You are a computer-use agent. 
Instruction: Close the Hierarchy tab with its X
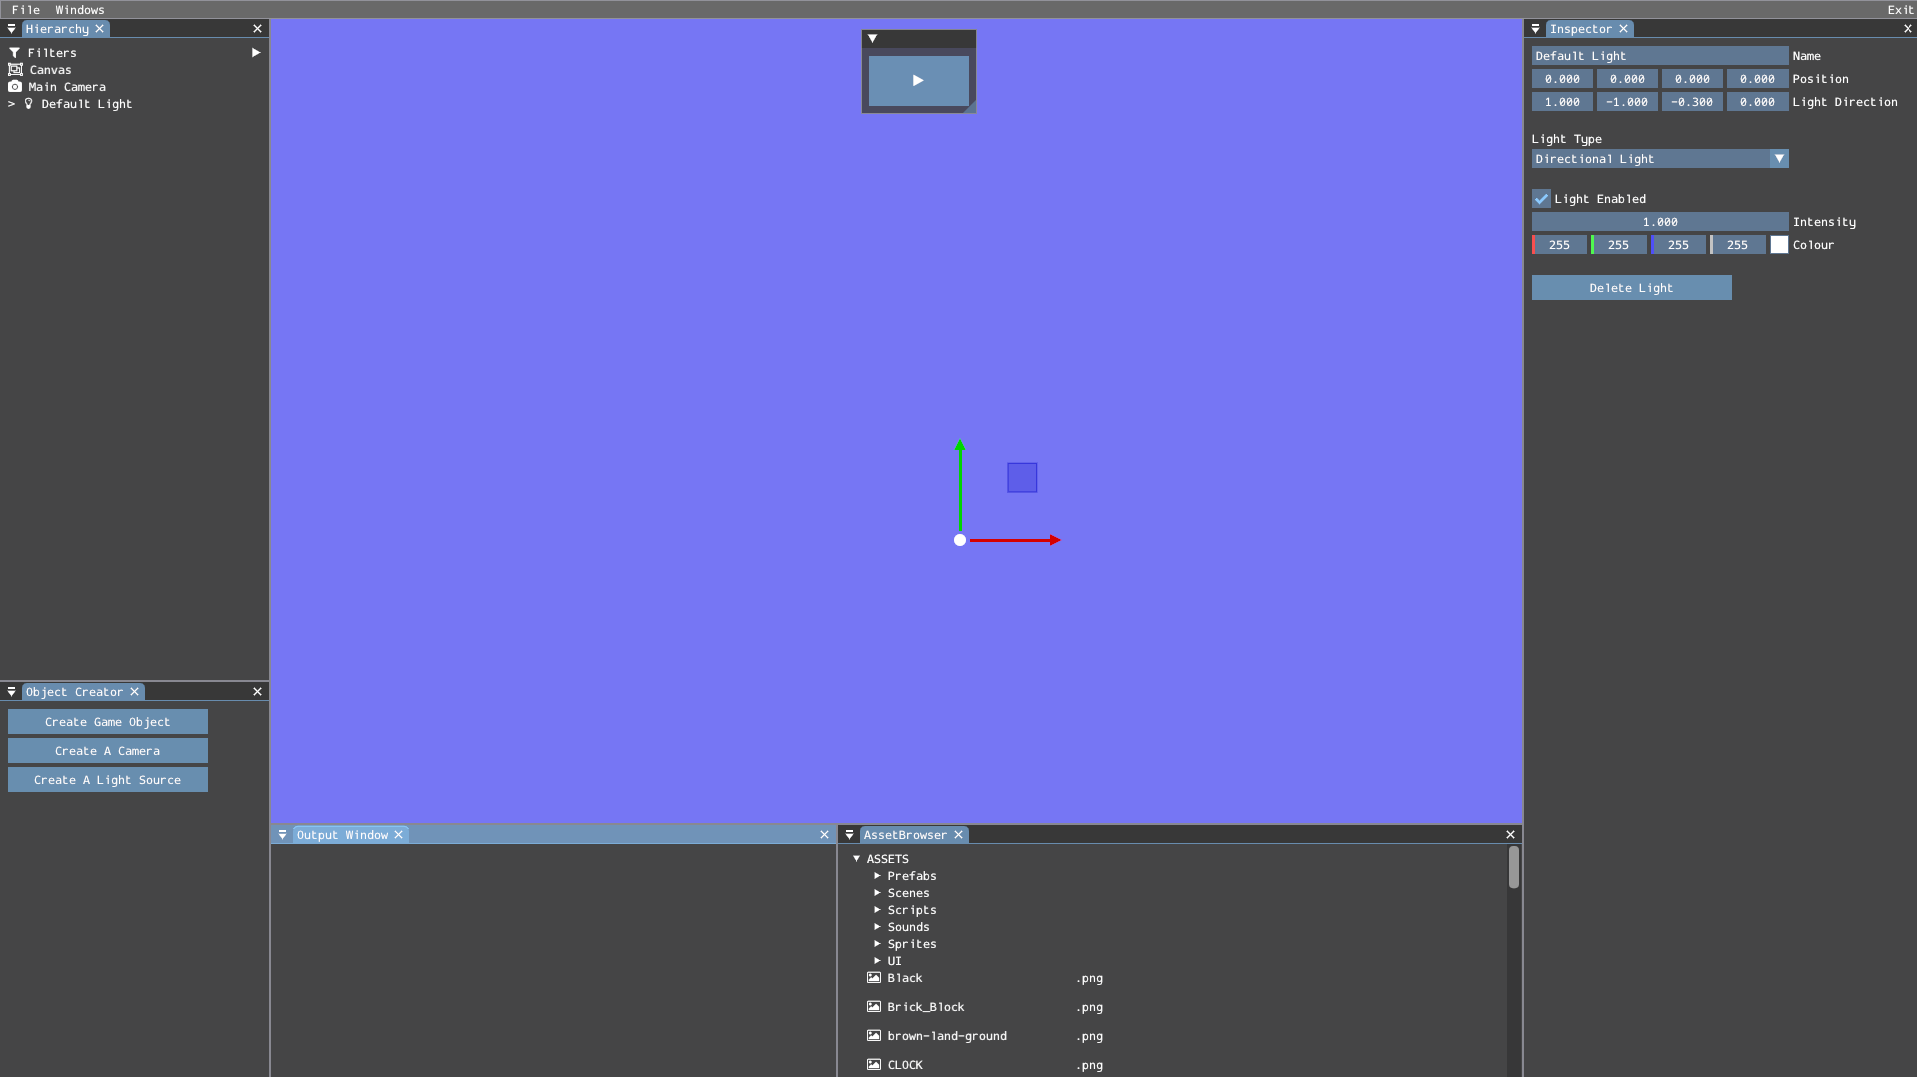99,29
